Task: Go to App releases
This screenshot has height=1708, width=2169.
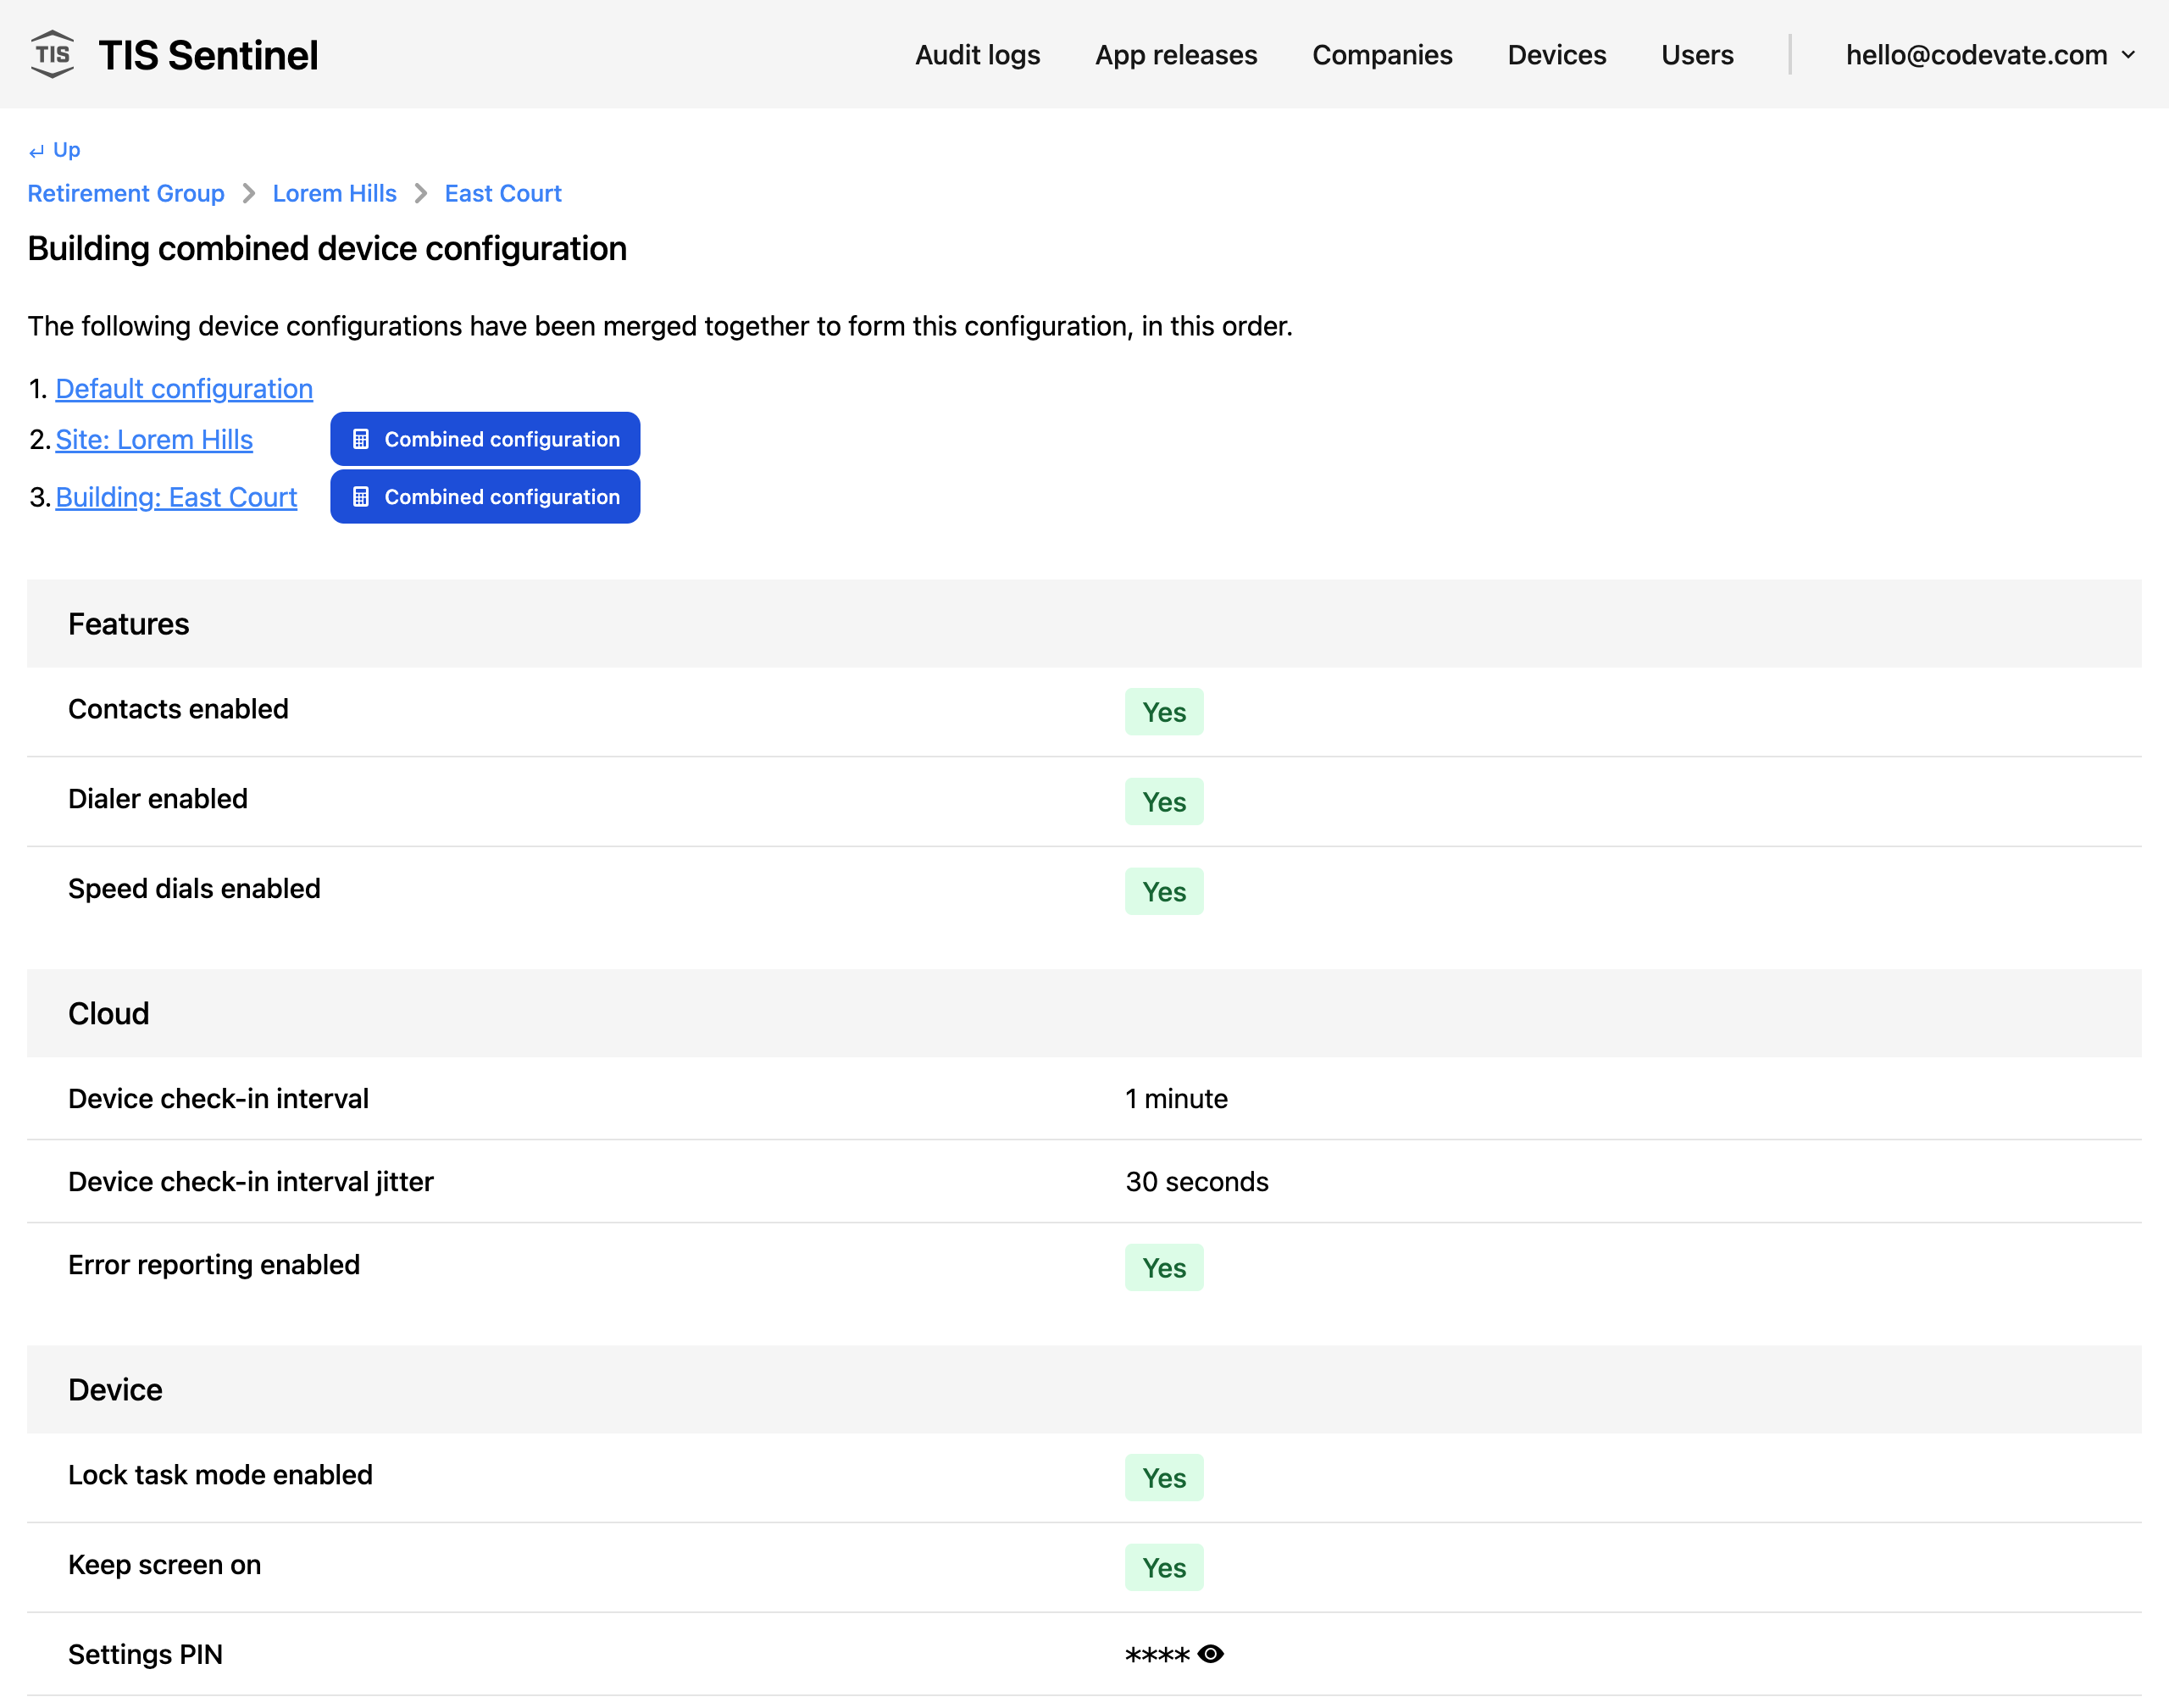Action: pyautogui.click(x=1176, y=55)
